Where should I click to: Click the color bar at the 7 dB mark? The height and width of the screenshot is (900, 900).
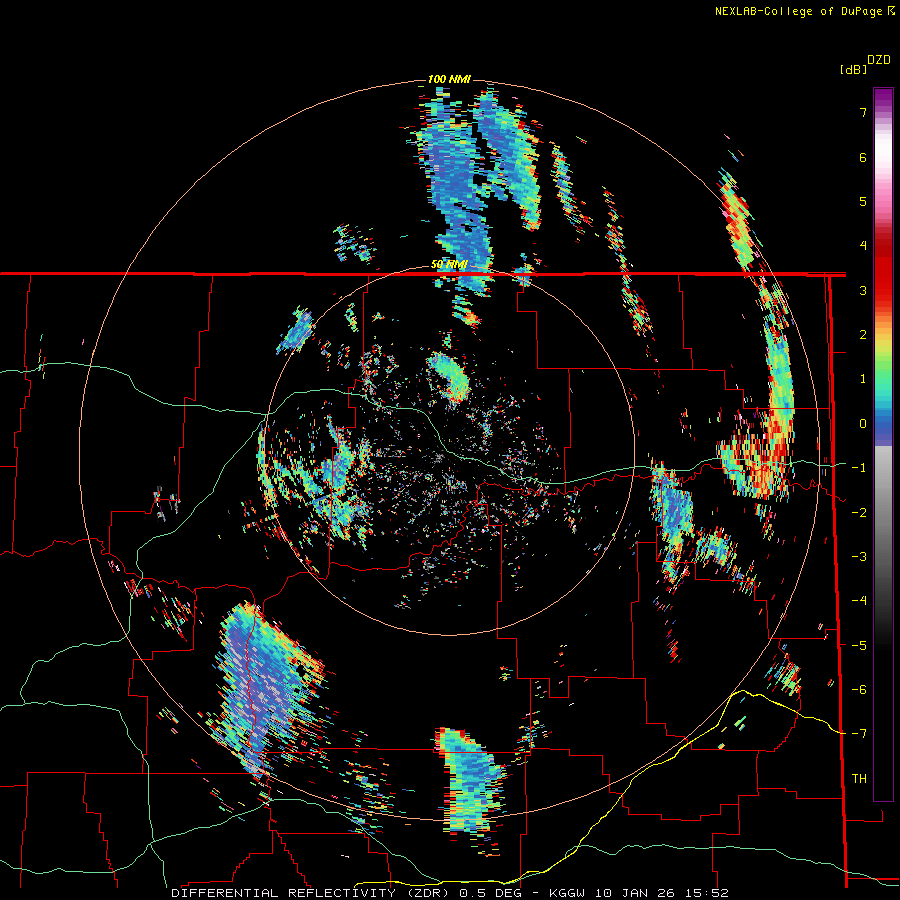point(883,112)
